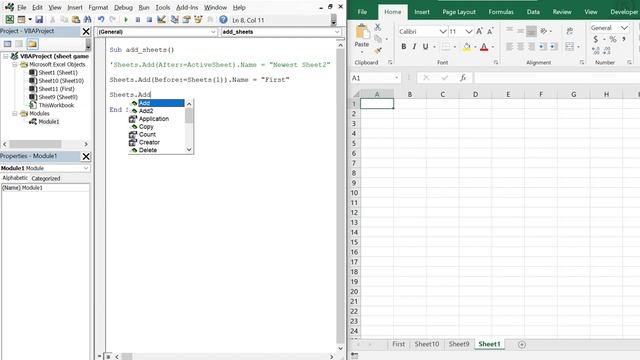Click the Cut icon in Excel Clipboard group

[378, 27]
